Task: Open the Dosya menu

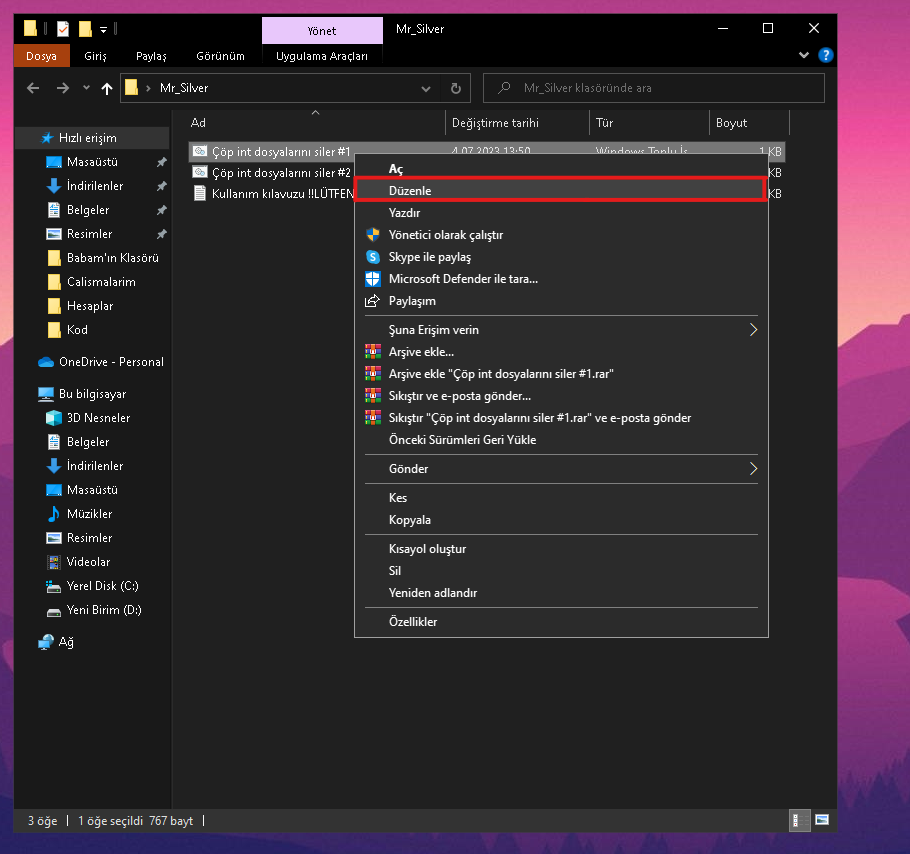Action: click(41, 56)
